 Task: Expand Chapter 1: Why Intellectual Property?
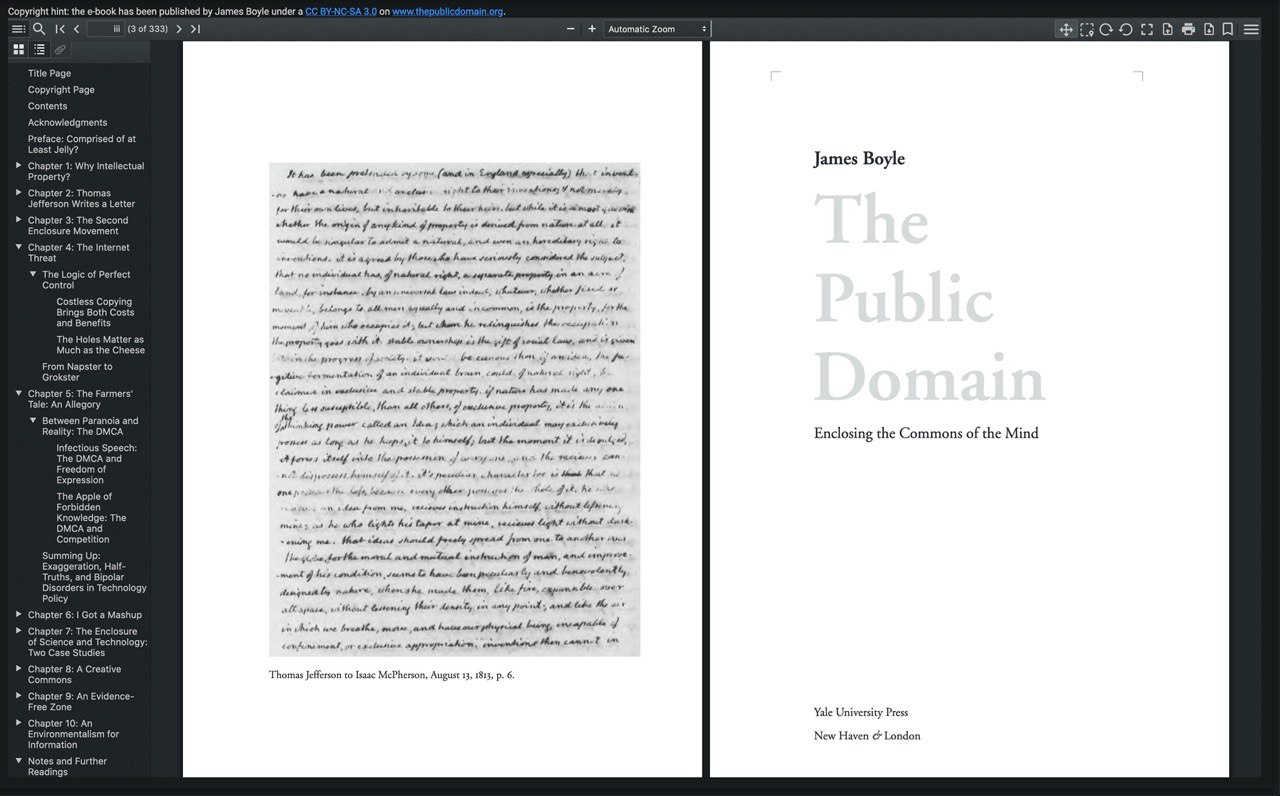click(19, 165)
